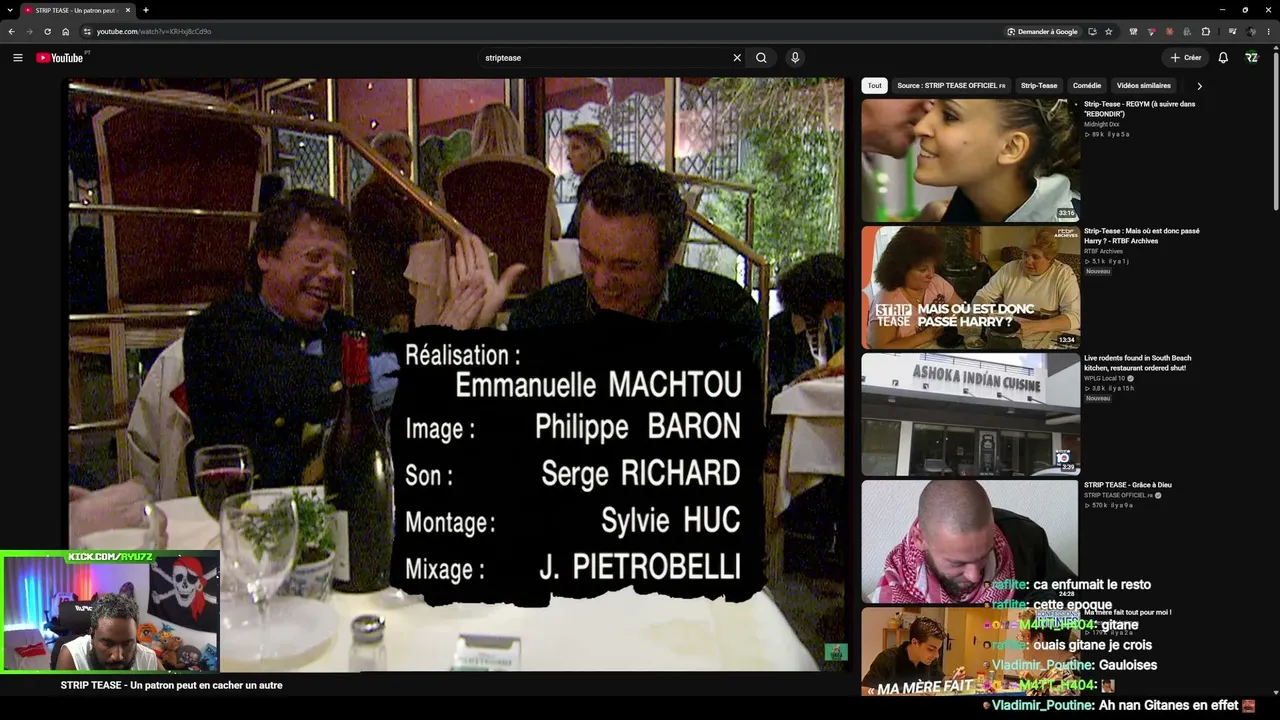Select the 'Tout' filter chip
1280x720 pixels.
click(x=875, y=86)
